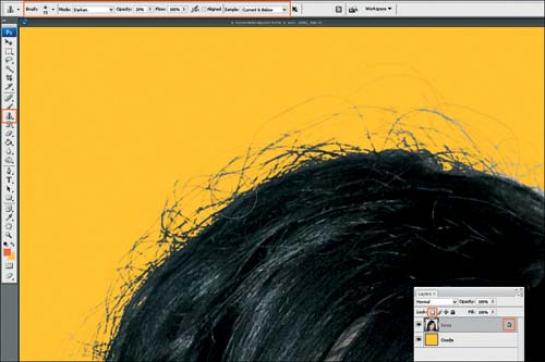
Task: Open the Sample dropdown in options bar
Action: coord(264,10)
